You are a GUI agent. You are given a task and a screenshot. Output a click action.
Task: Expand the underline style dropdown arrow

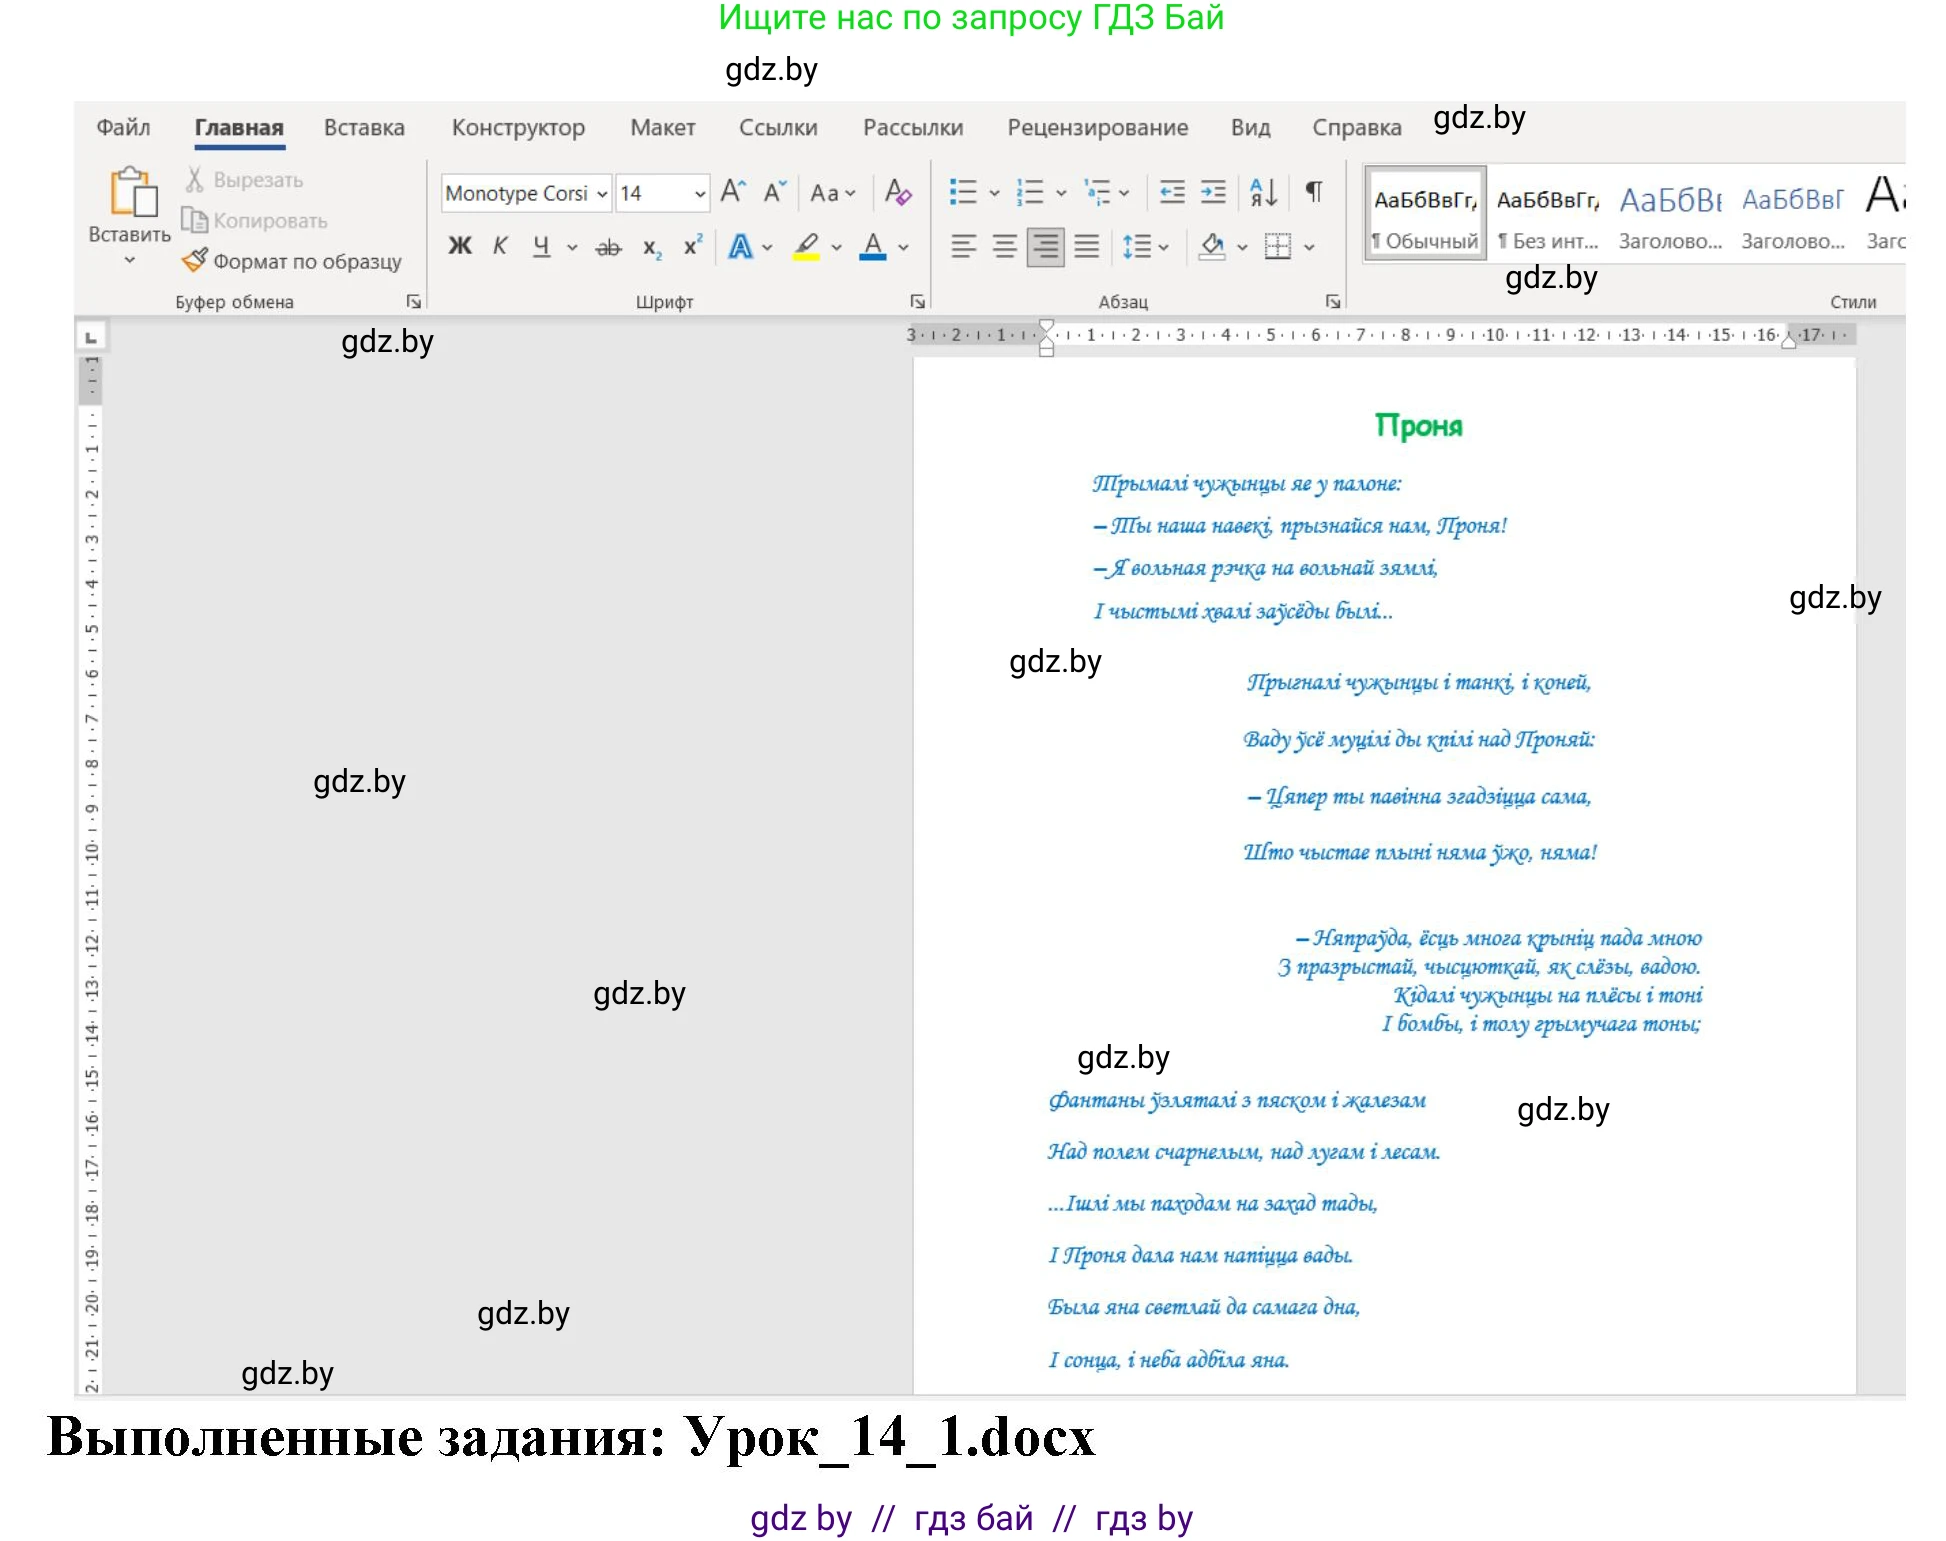pyautogui.click(x=572, y=247)
